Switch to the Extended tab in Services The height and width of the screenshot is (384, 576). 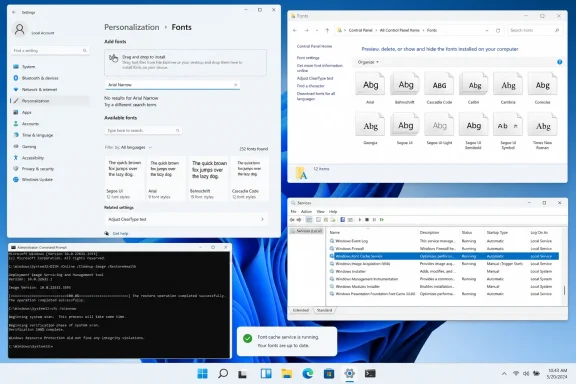(301, 311)
